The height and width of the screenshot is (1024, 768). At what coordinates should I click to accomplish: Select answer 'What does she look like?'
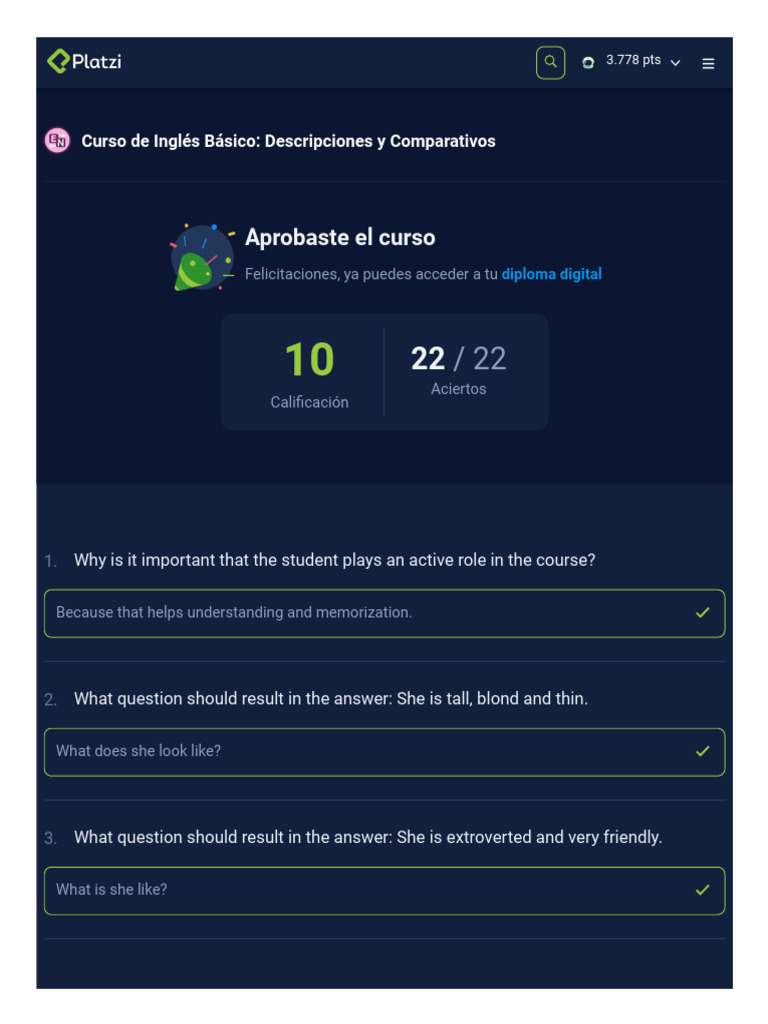pyautogui.click(x=139, y=751)
